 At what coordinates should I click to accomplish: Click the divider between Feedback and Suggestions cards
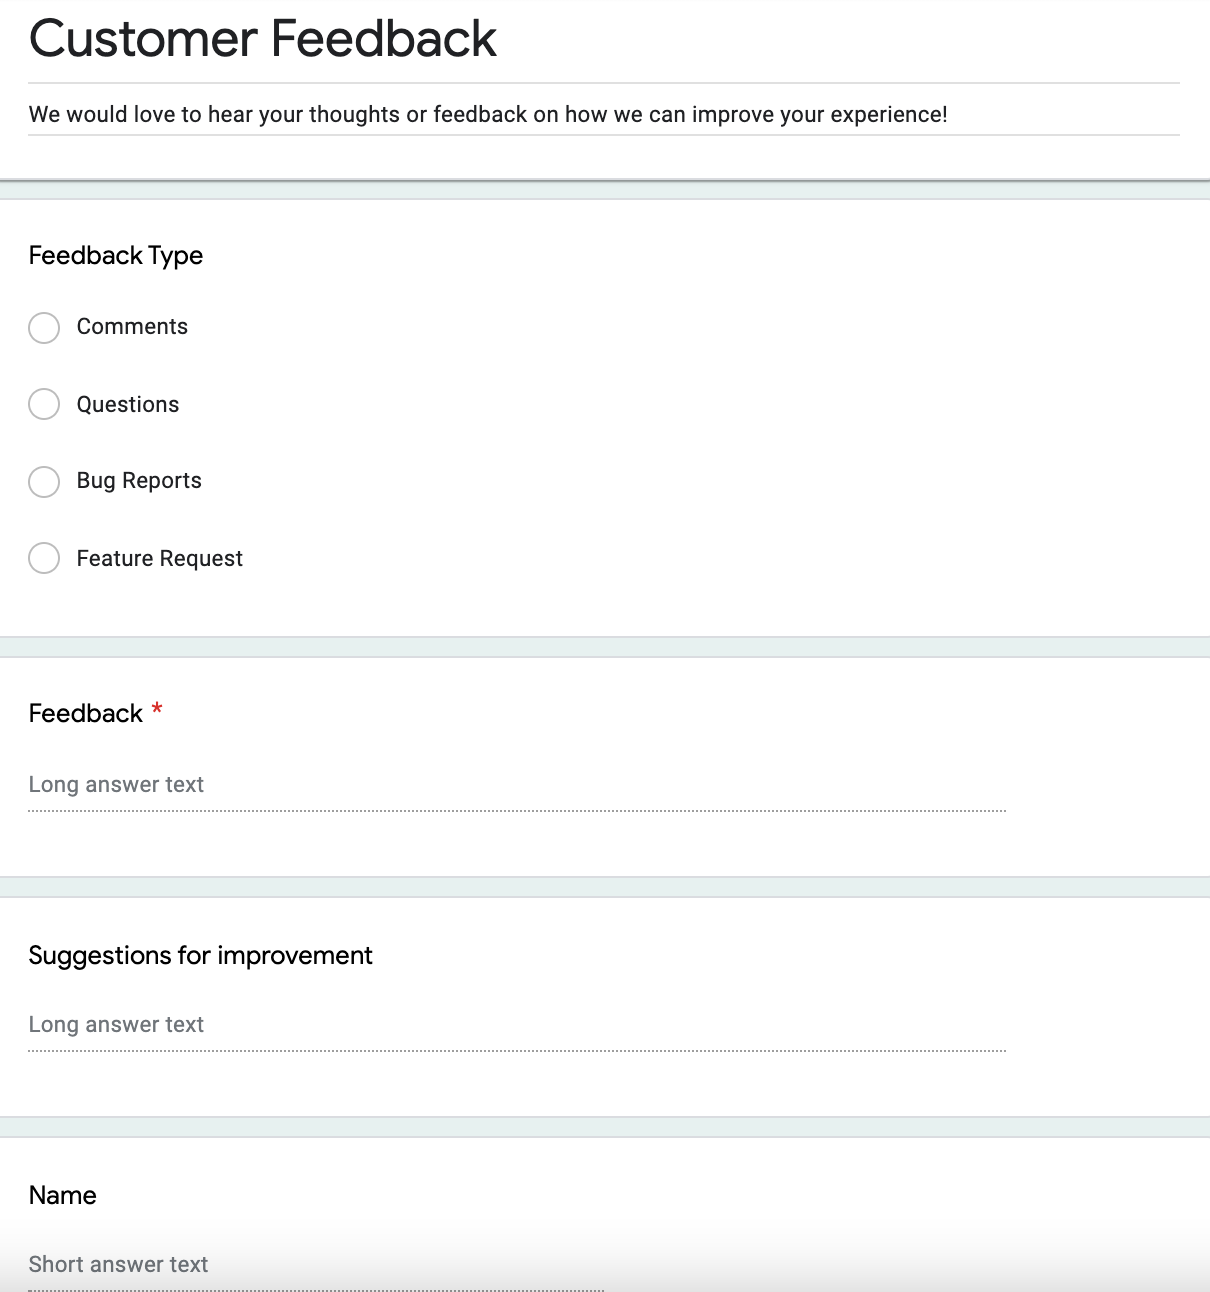tap(605, 887)
